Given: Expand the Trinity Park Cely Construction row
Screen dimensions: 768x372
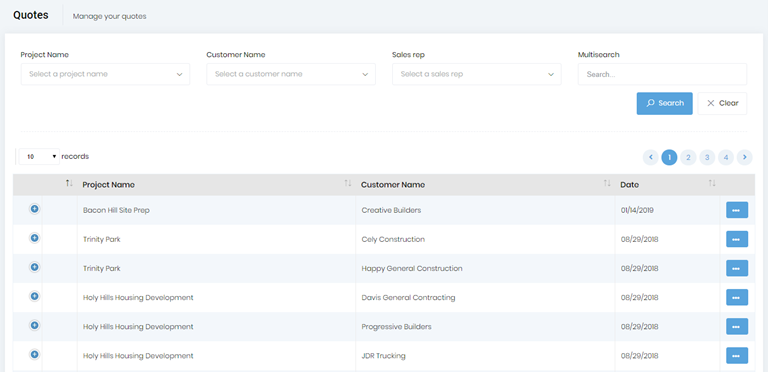Looking at the screenshot, I should click(34, 238).
